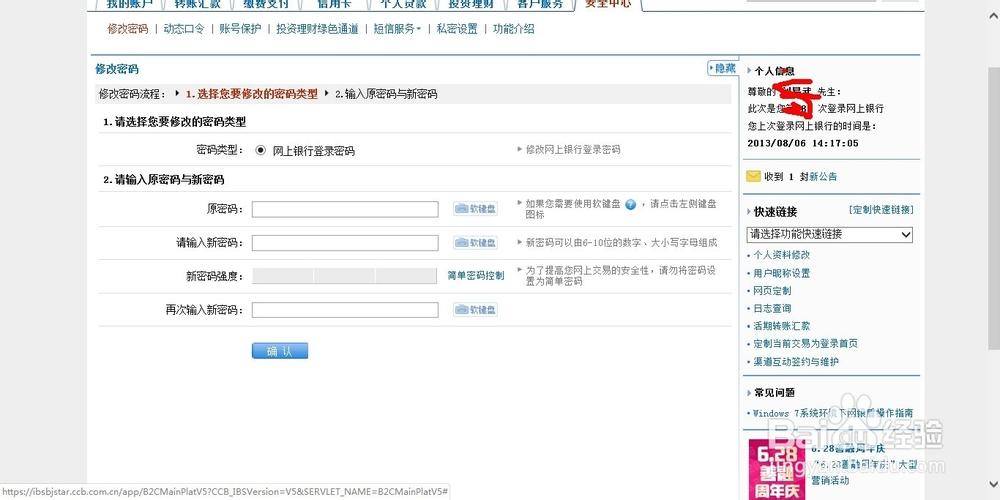Click hint 新密码可以由6-10位的数字、大小写字母组成

(621, 243)
